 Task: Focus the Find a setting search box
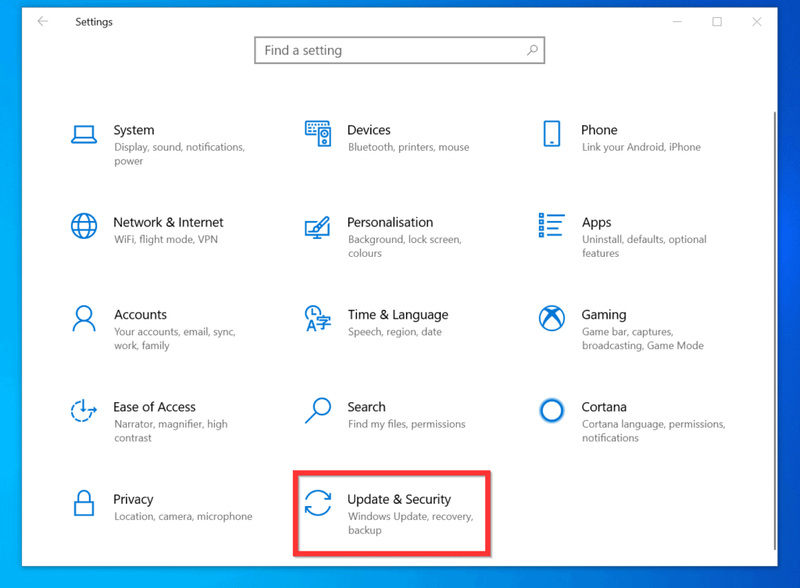point(399,50)
